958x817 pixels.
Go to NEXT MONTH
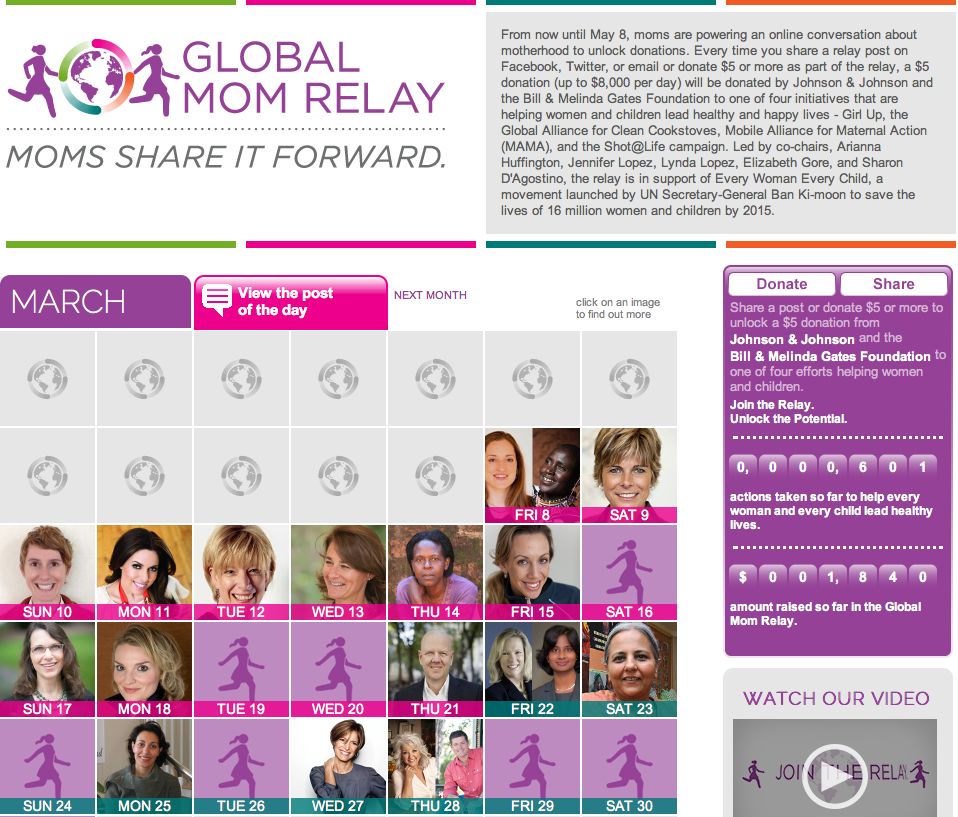(430, 295)
